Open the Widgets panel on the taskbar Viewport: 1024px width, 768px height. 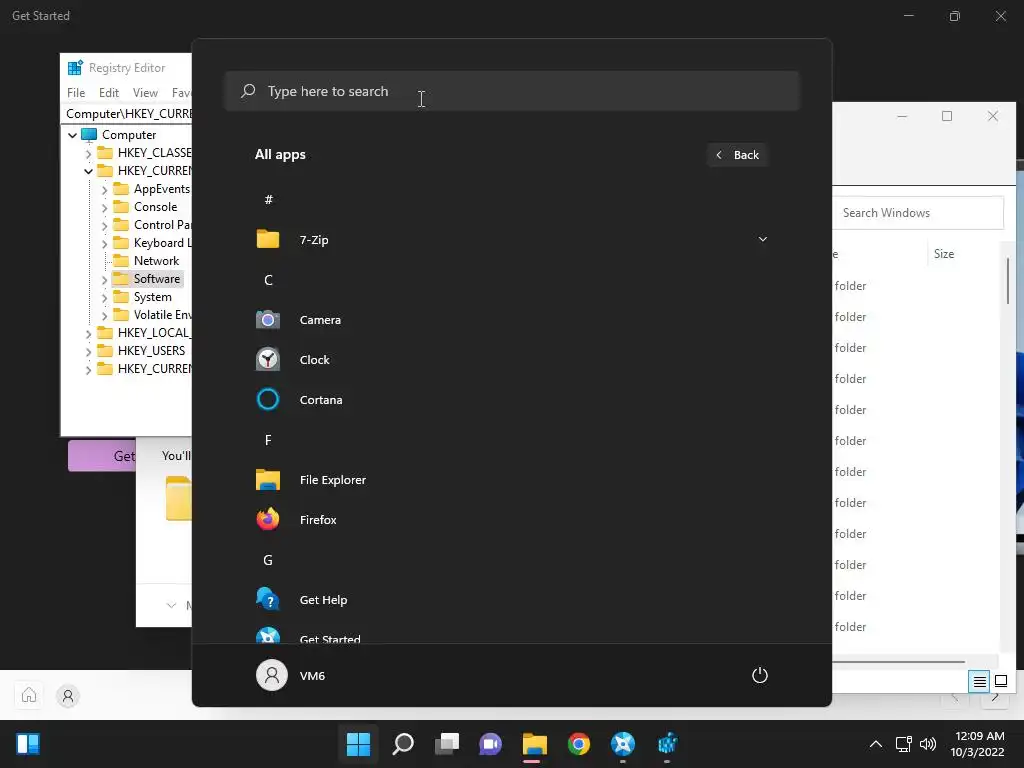click(28, 744)
